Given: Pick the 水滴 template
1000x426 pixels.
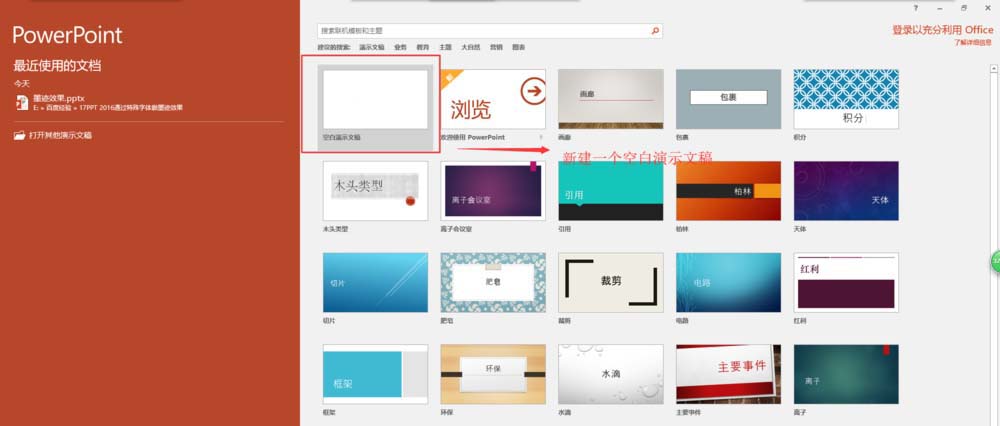Looking at the screenshot, I should [x=610, y=374].
